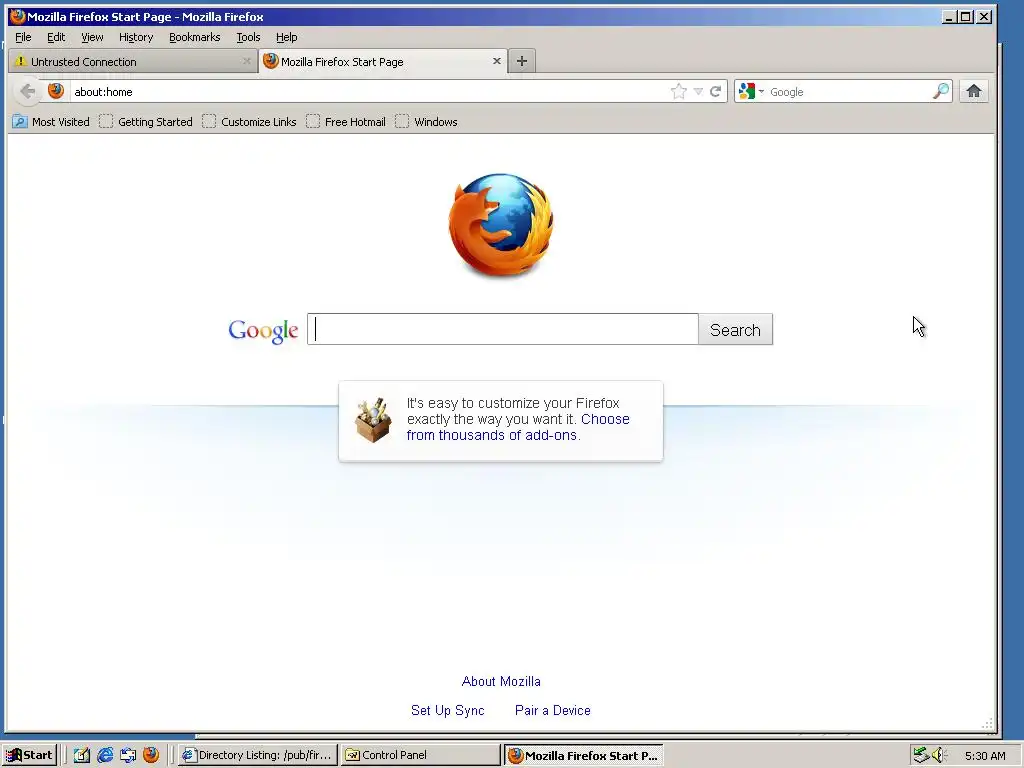1024x768 pixels.
Task: Bookmark this page with the star icon
Action: tap(679, 91)
